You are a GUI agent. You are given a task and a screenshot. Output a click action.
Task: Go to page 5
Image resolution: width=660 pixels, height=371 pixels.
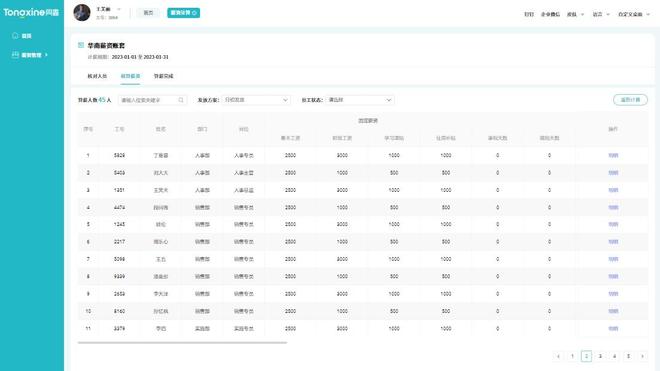click(628, 356)
